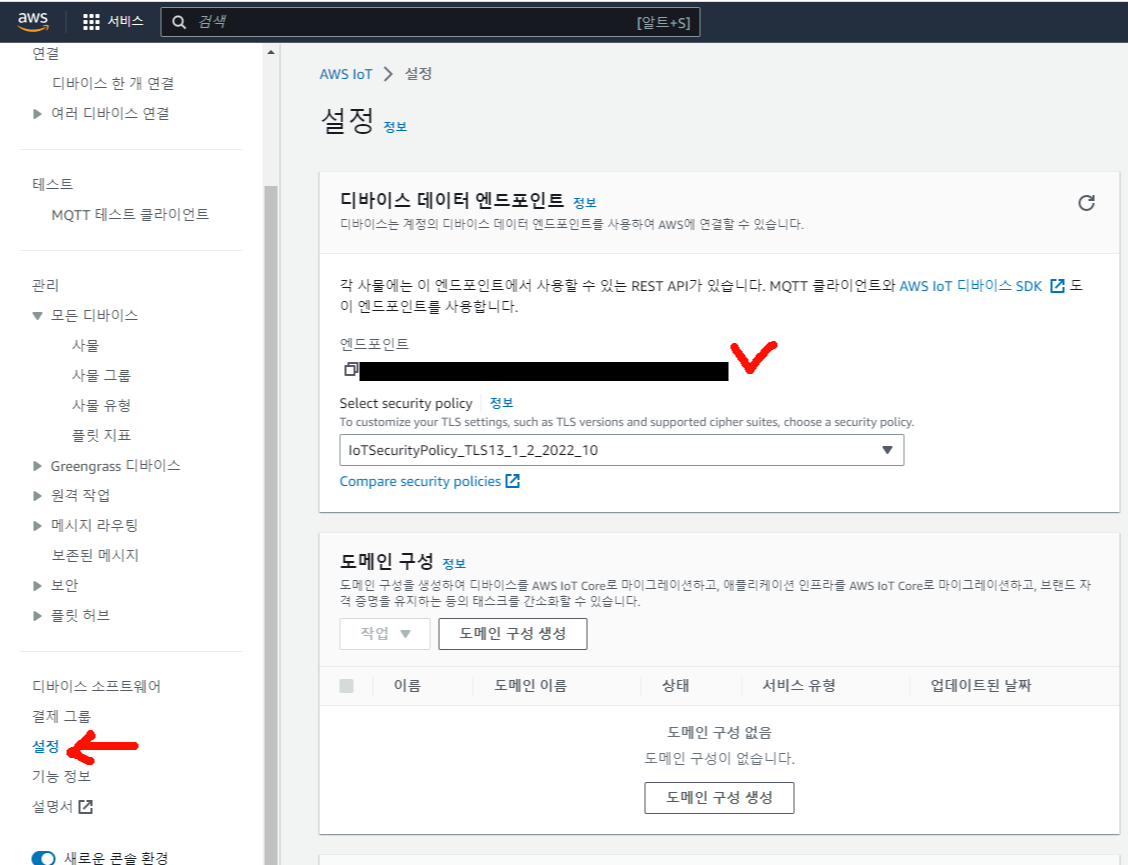1128x865 pixels.
Task: Click the search magnifier icon
Action: pos(179,22)
